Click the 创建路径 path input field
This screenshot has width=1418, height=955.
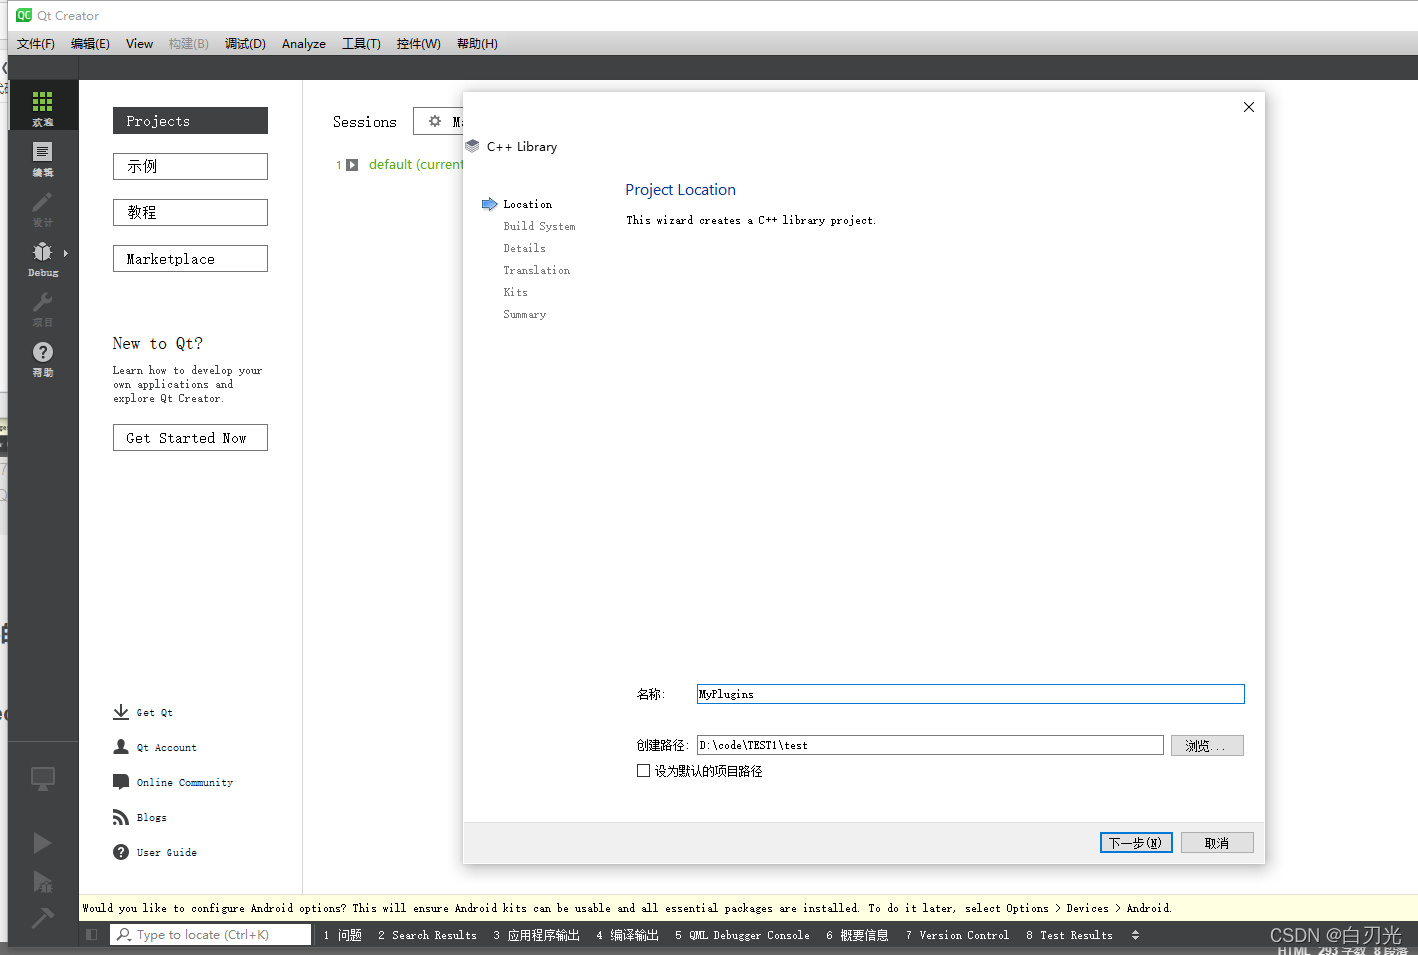click(x=930, y=745)
